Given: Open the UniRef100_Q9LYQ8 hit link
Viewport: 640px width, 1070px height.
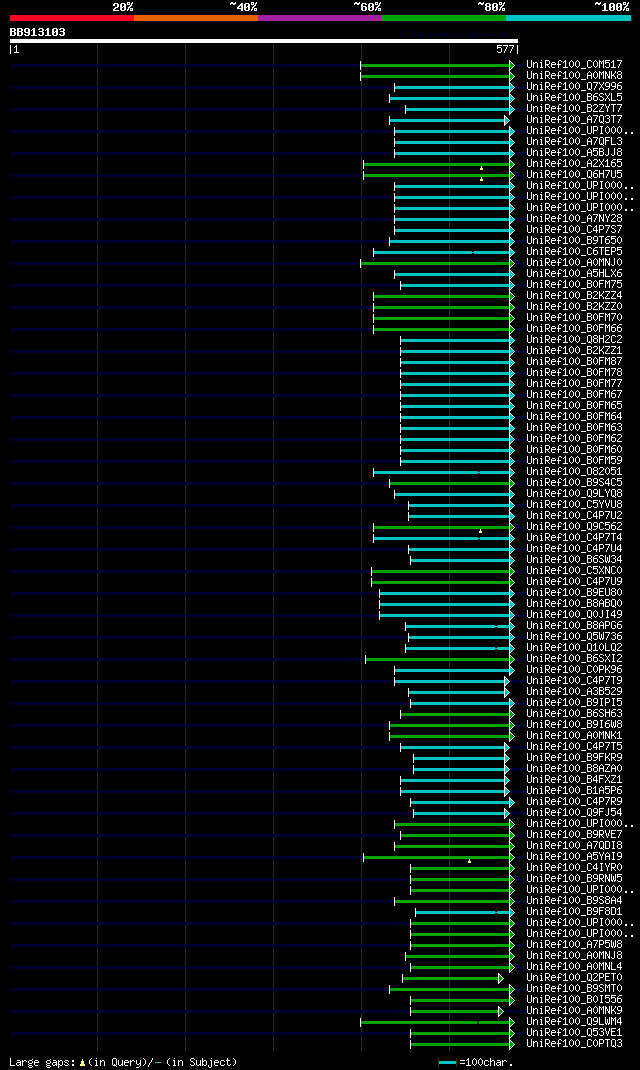Looking at the screenshot, I should coord(574,493).
